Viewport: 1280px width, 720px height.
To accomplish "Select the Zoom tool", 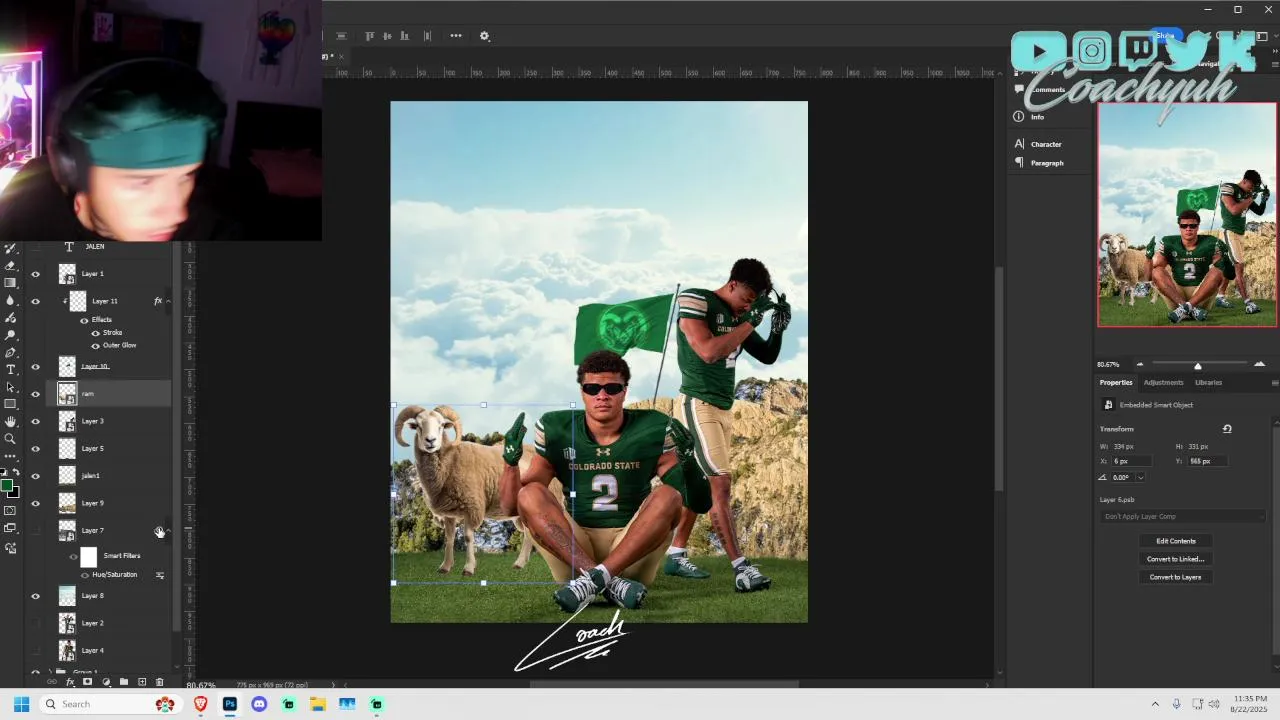I will (x=10, y=438).
